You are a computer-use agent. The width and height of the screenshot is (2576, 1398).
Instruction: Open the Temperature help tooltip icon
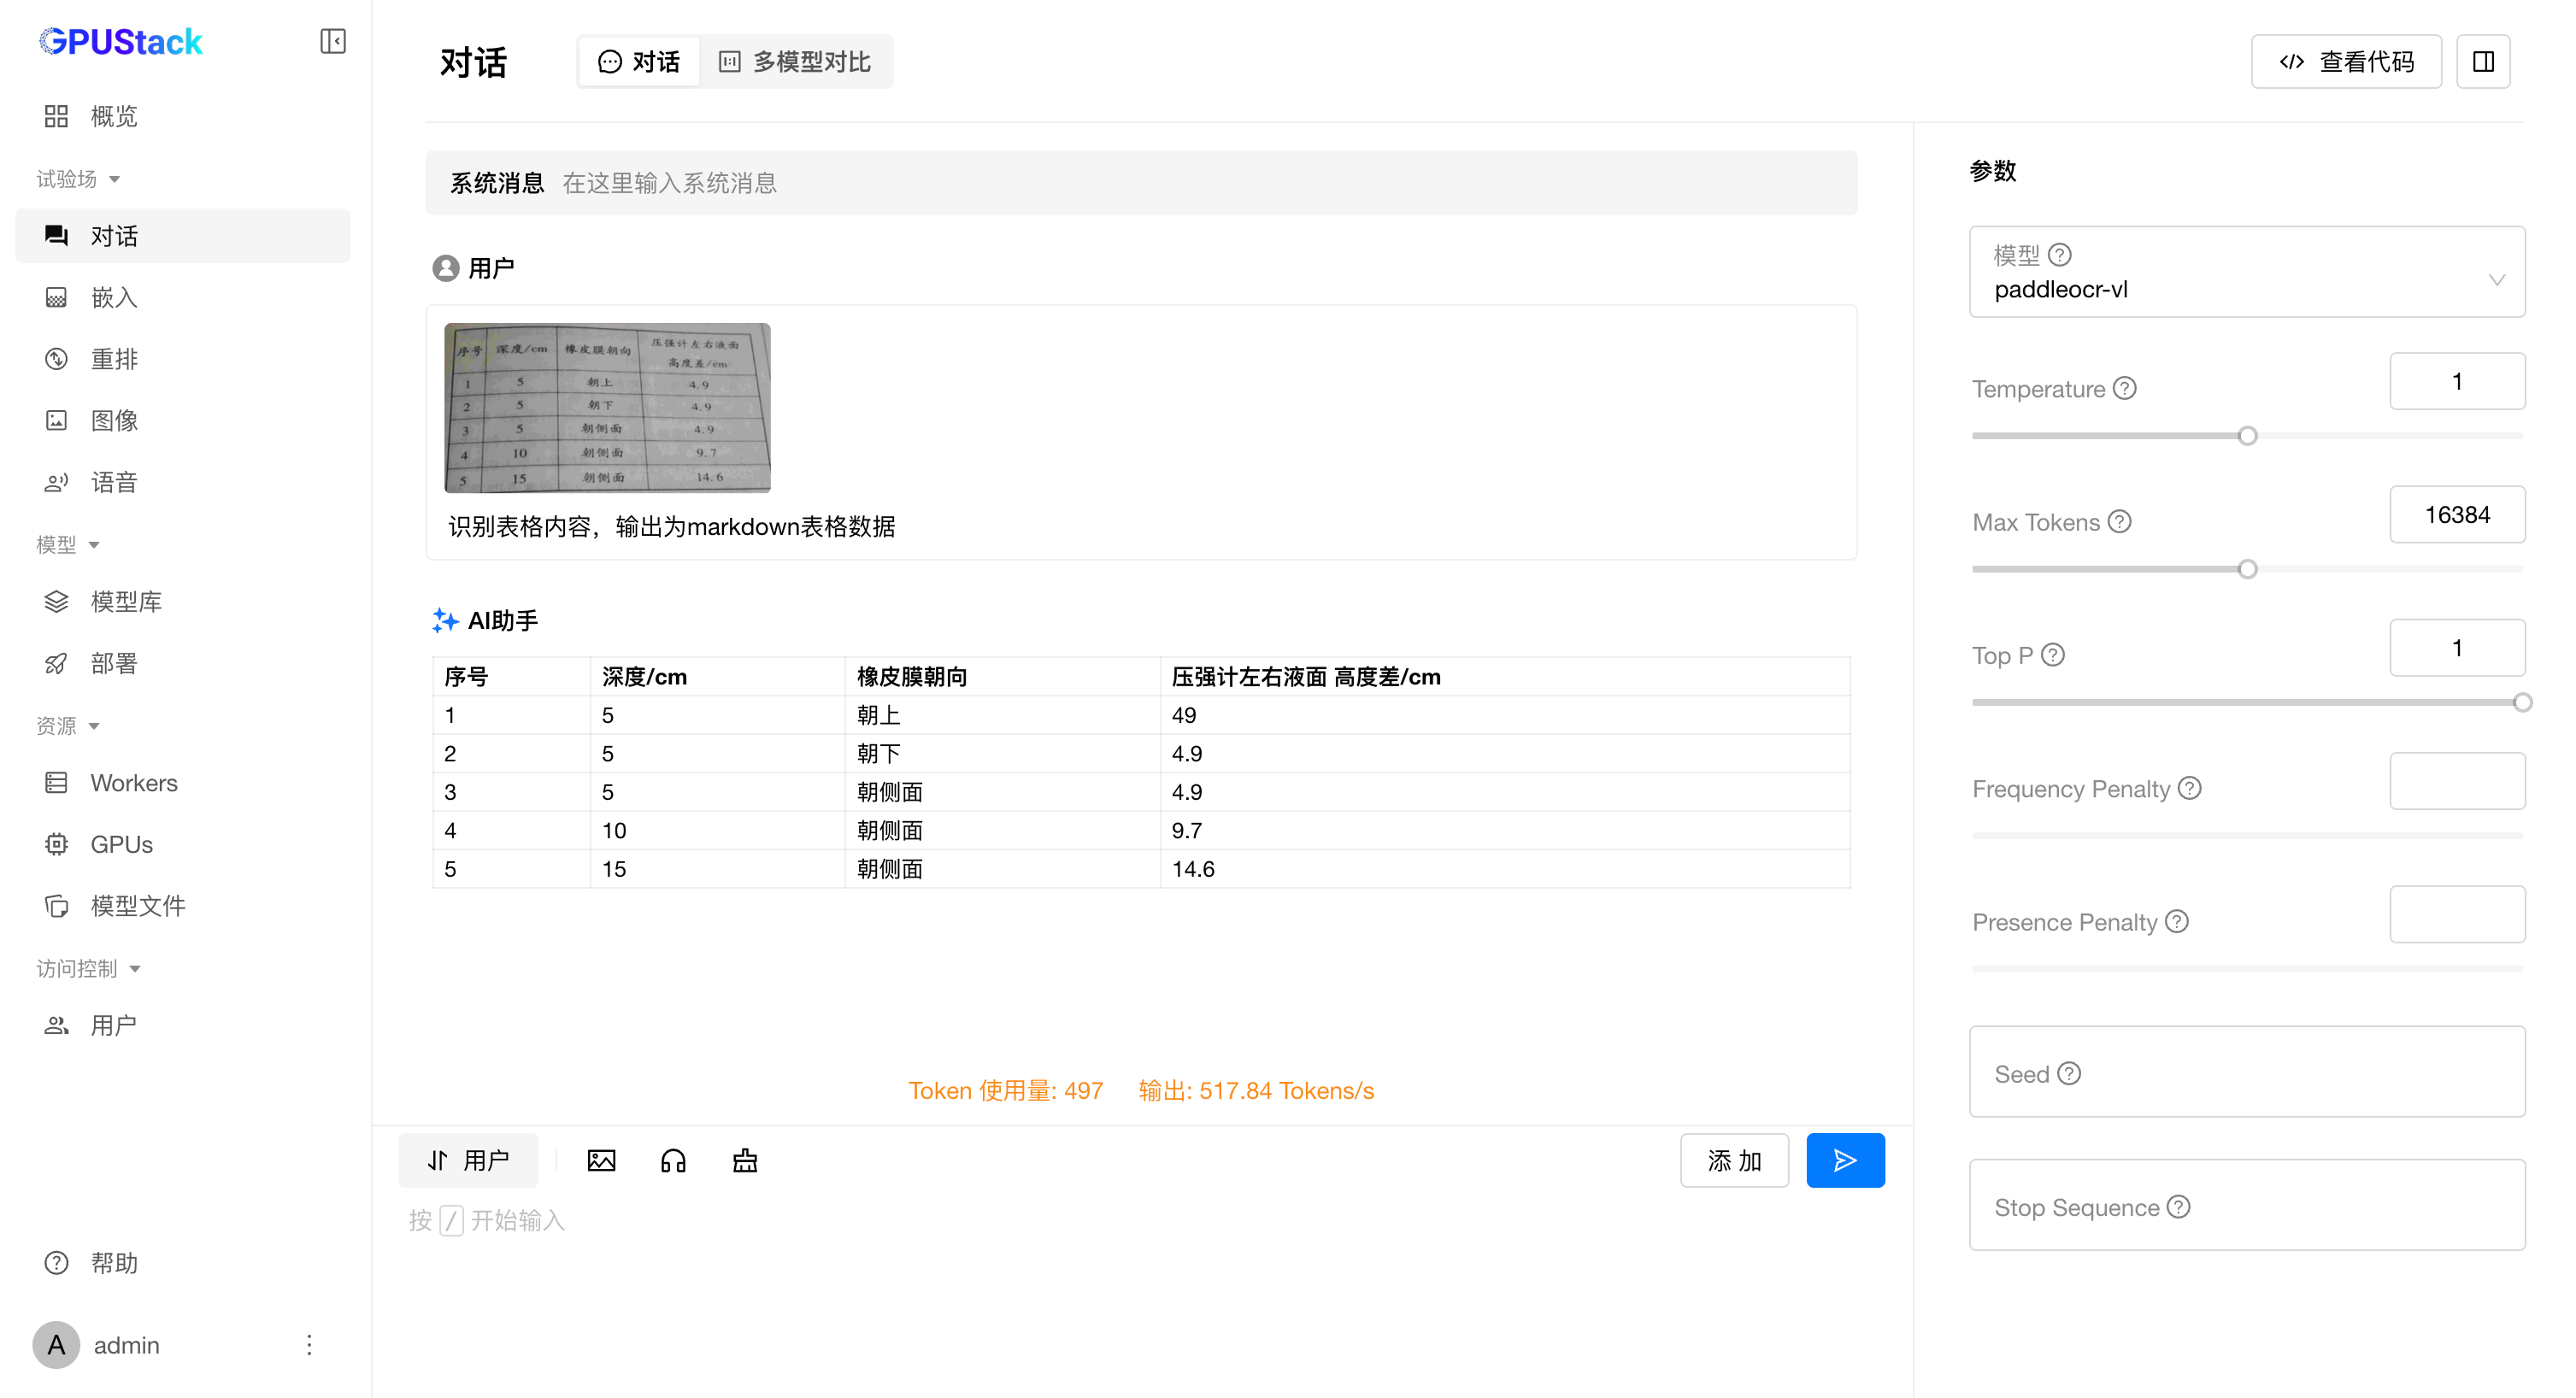(2125, 388)
